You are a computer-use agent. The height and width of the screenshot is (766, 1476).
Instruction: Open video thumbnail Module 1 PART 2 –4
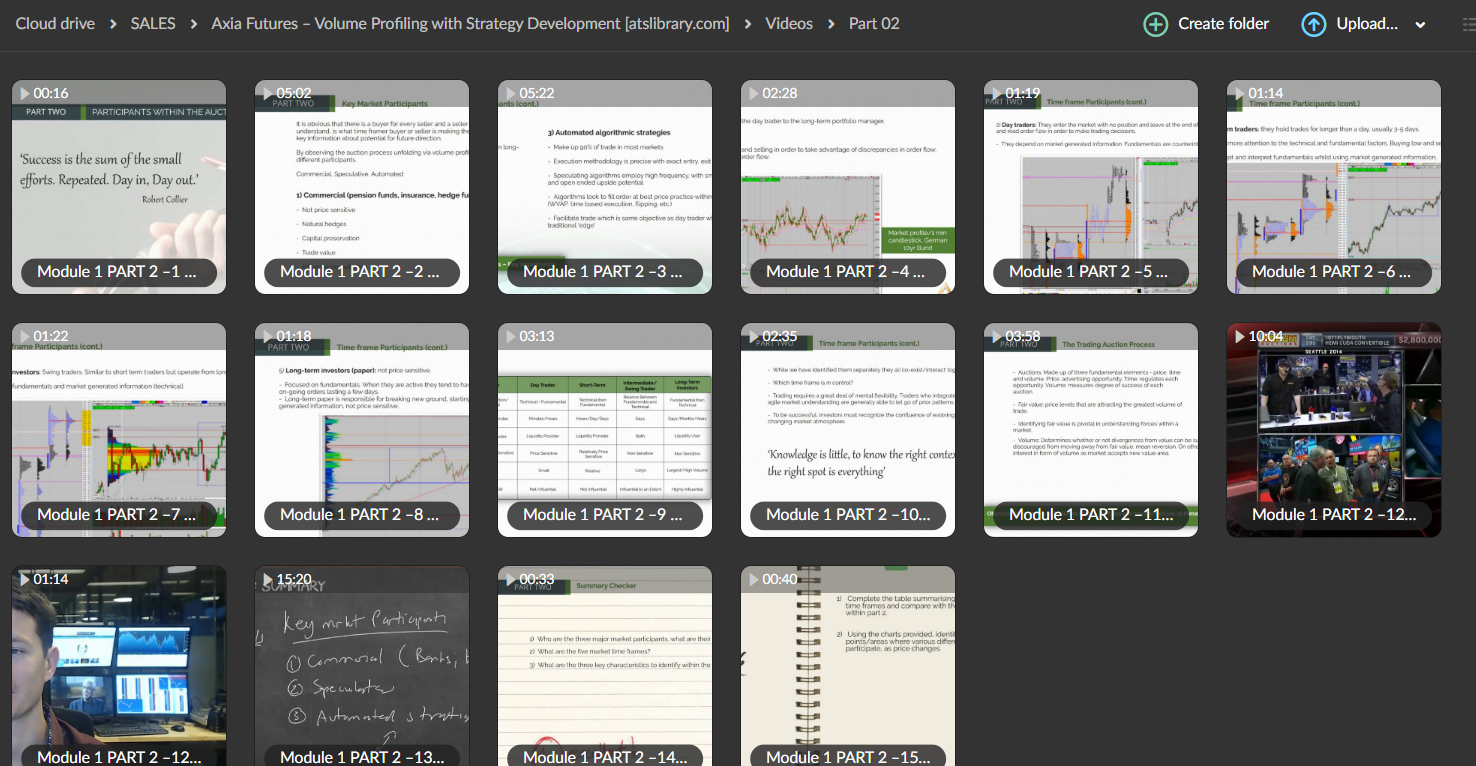click(x=848, y=187)
